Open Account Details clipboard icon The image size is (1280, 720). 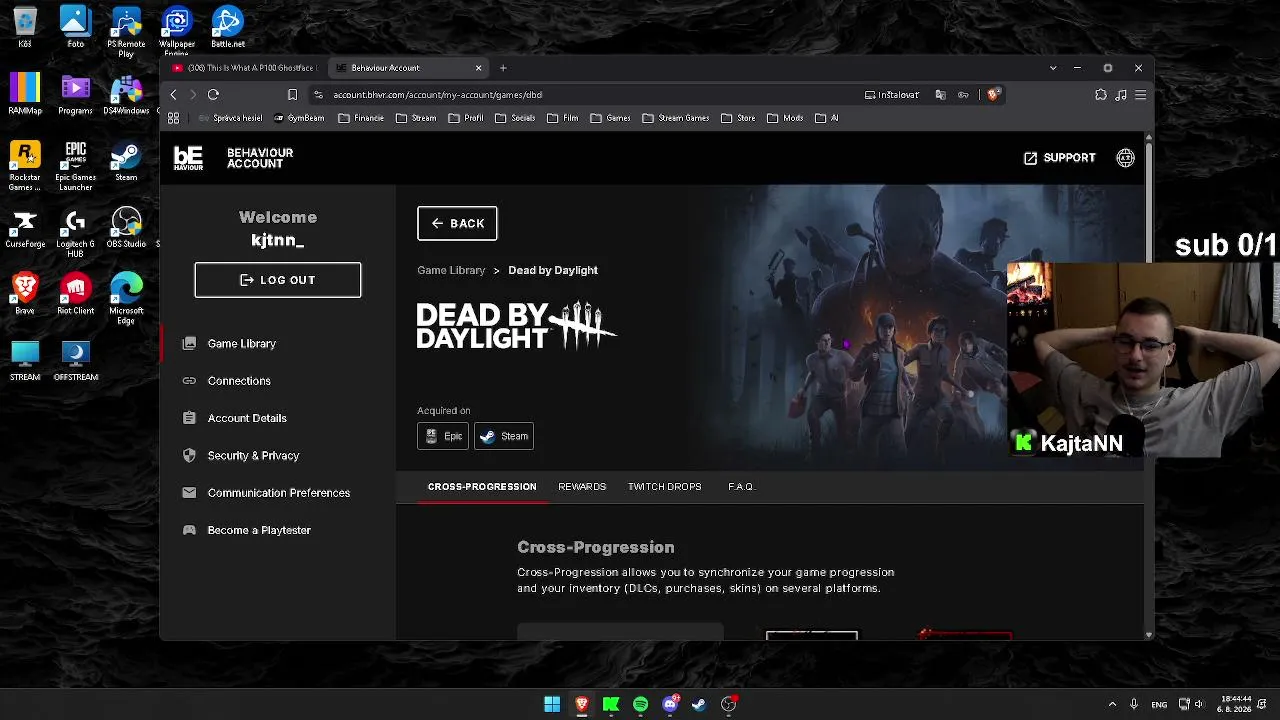click(189, 418)
